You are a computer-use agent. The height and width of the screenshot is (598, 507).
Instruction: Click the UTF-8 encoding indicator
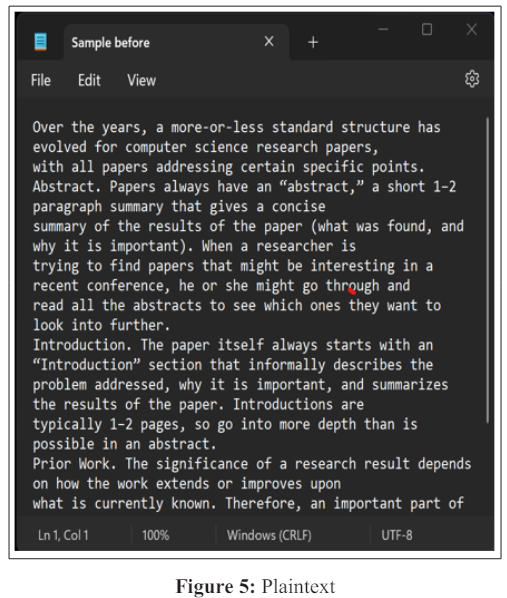397,535
